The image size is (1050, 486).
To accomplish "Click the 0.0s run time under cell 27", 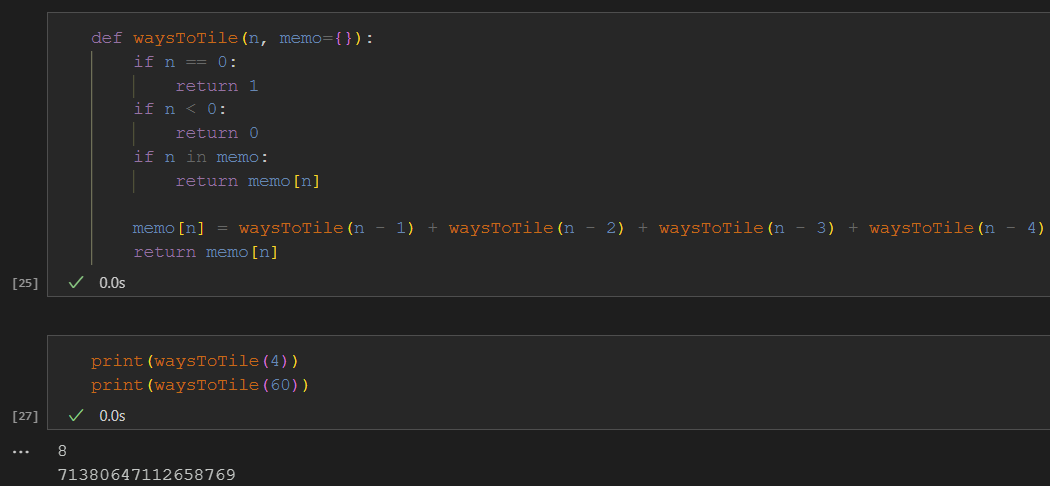I will [112, 416].
